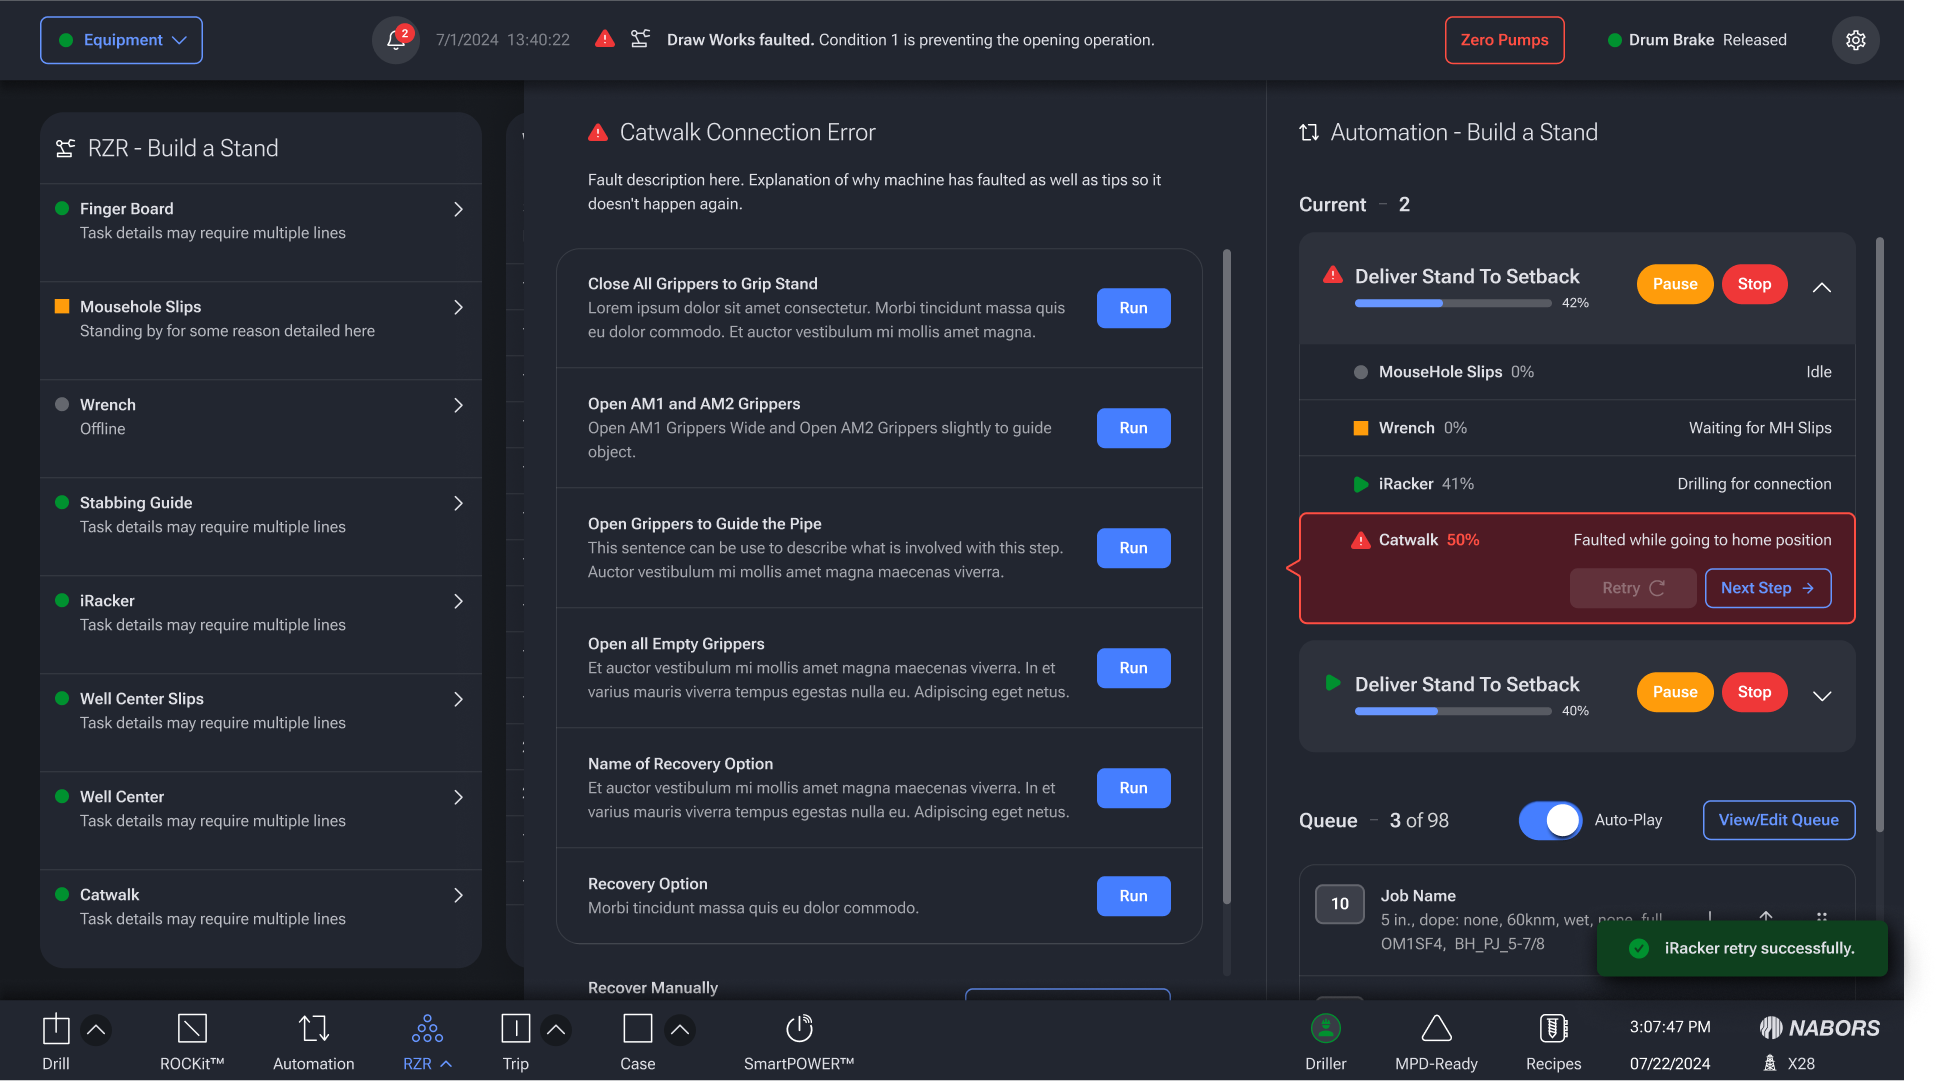
Task: Open the RZR tab
Action: pos(427,1040)
